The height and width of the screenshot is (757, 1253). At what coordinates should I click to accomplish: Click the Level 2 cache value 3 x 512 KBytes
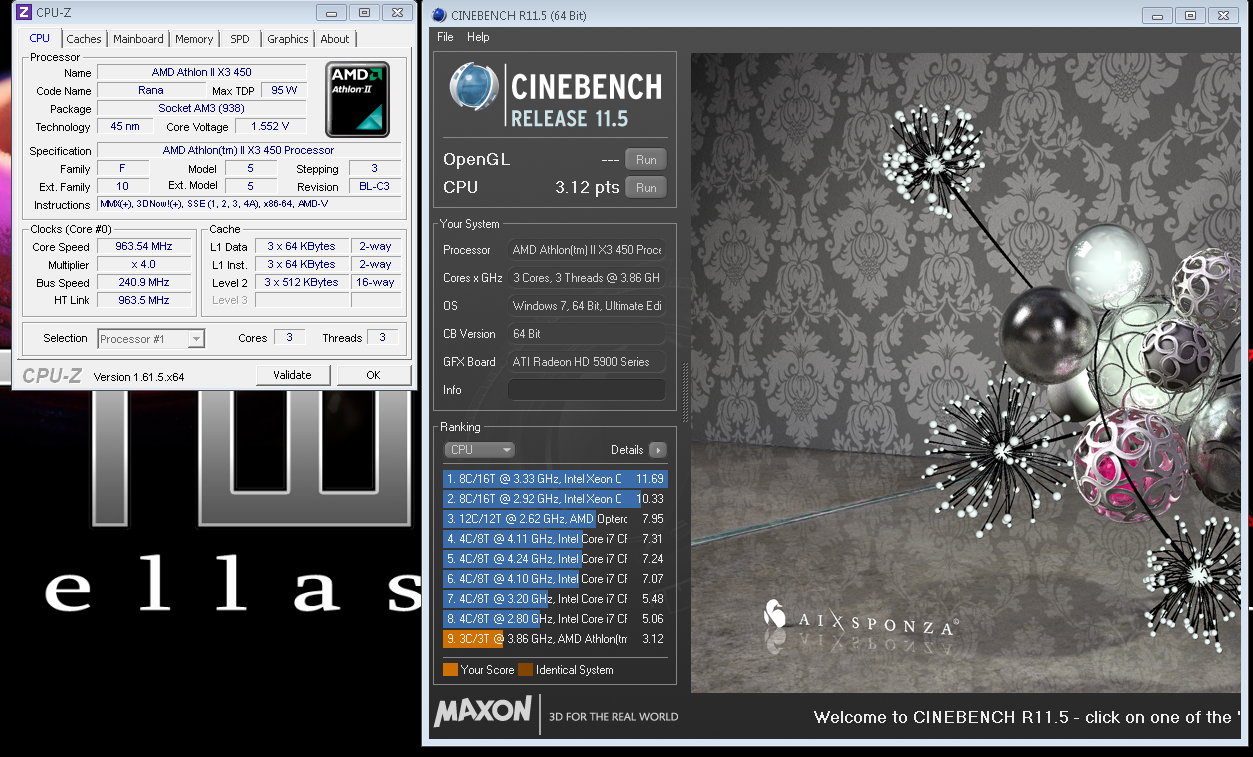(301, 283)
